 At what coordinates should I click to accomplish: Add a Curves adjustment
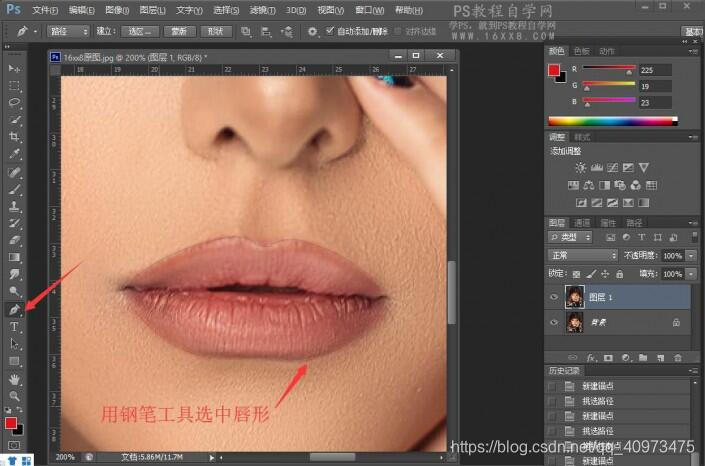(x=612, y=168)
